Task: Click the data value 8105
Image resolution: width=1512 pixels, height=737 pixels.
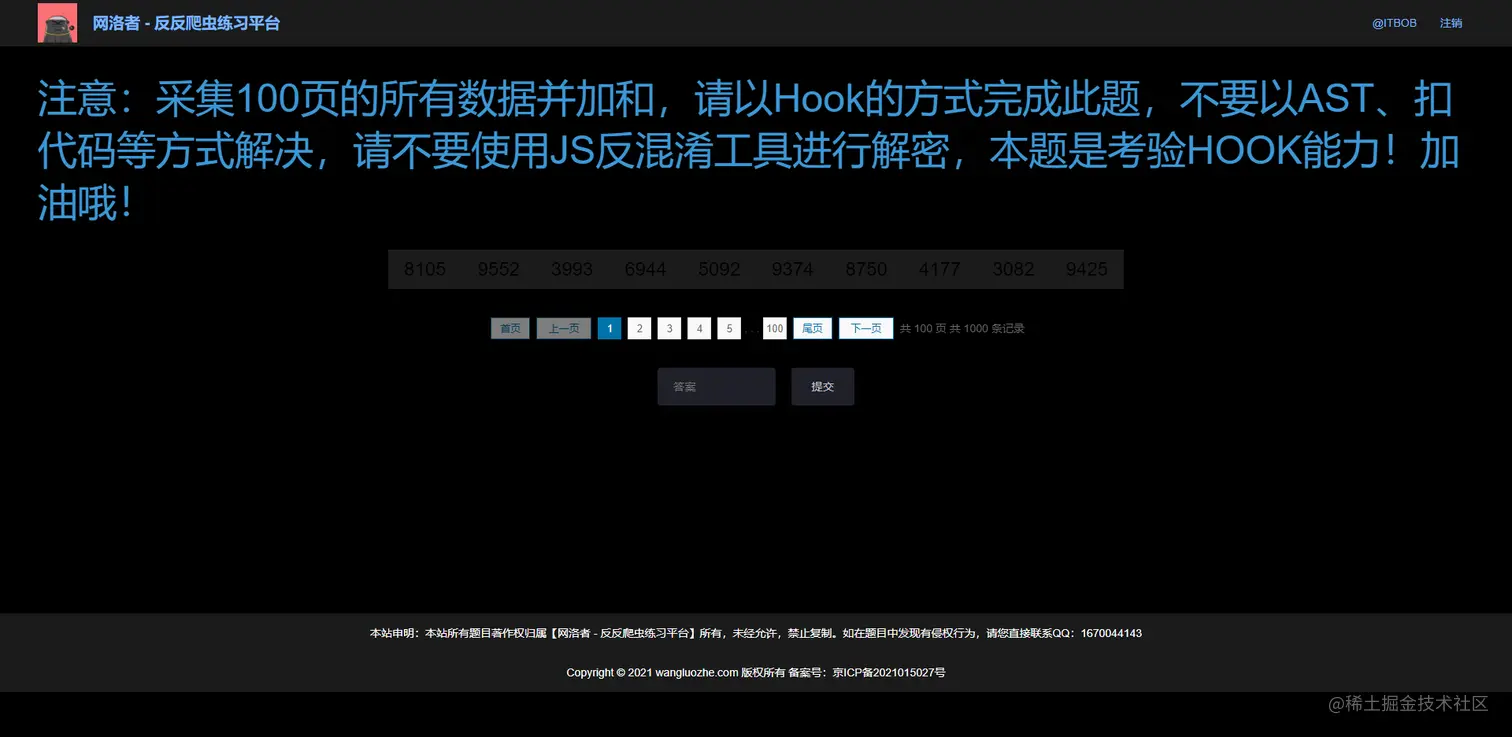Action: 425,269
